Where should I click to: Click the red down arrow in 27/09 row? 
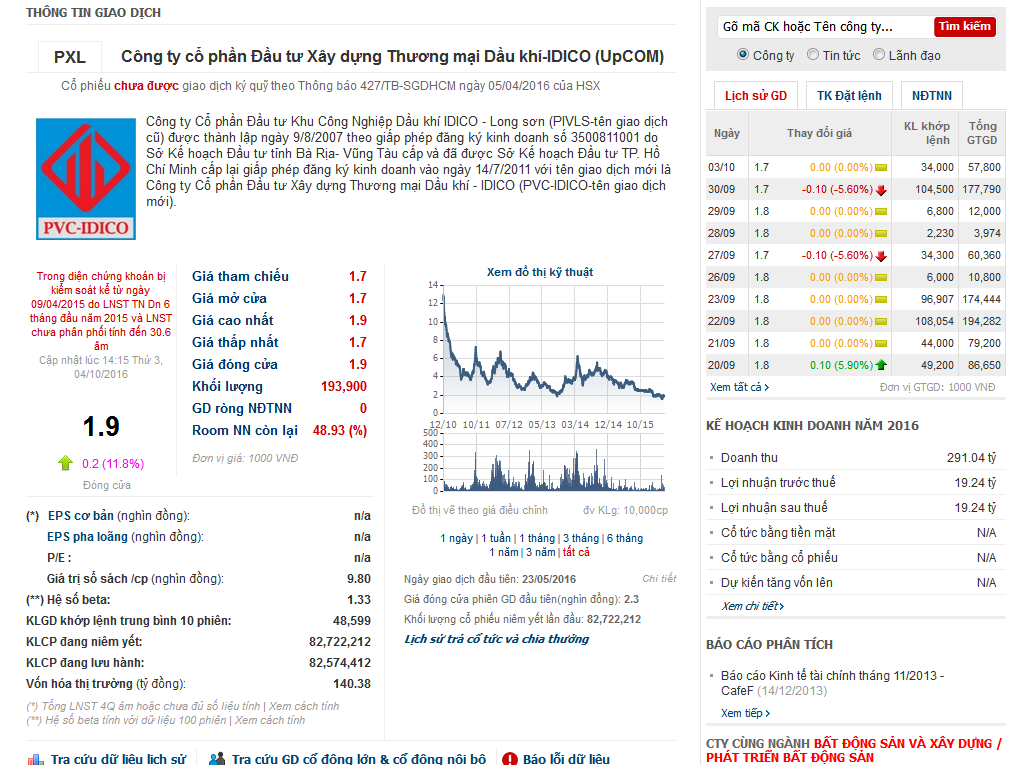point(881,256)
